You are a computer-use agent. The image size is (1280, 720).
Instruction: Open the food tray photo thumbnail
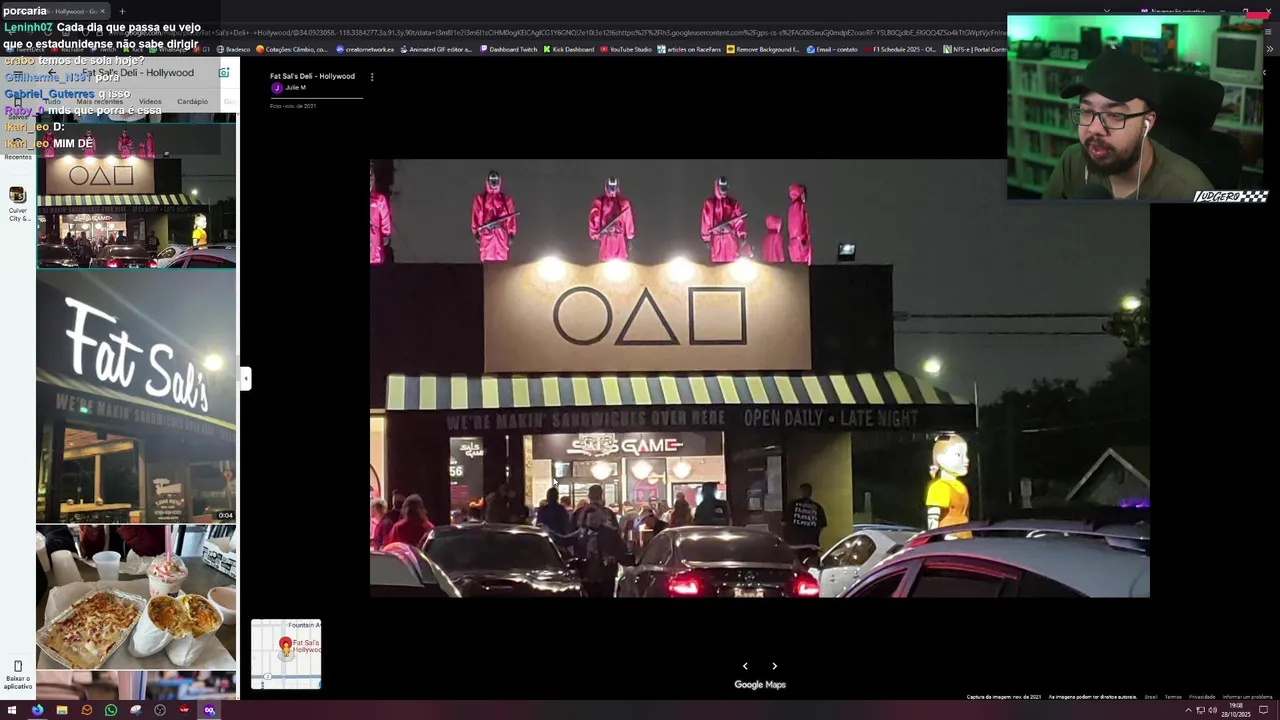pos(136,597)
